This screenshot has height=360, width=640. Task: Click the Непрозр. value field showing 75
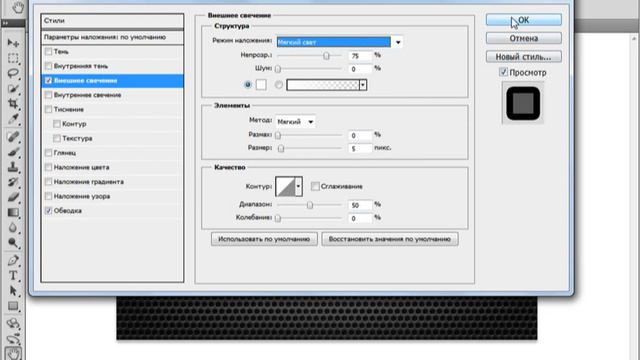click(x=360, y=56)
